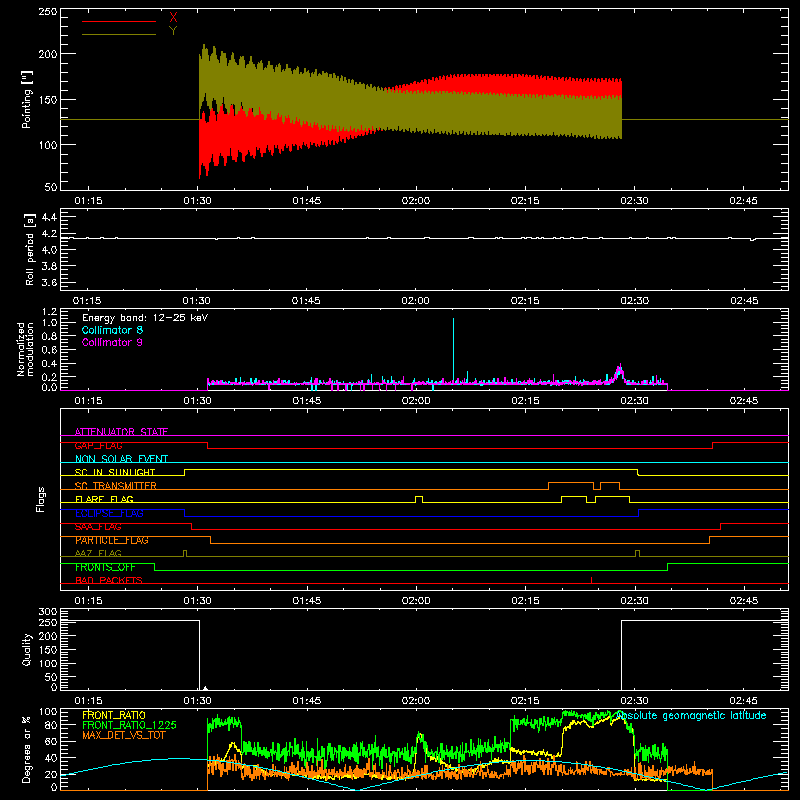Click the Flags axis title
800x800 pixels.
[x=41, y=499]
